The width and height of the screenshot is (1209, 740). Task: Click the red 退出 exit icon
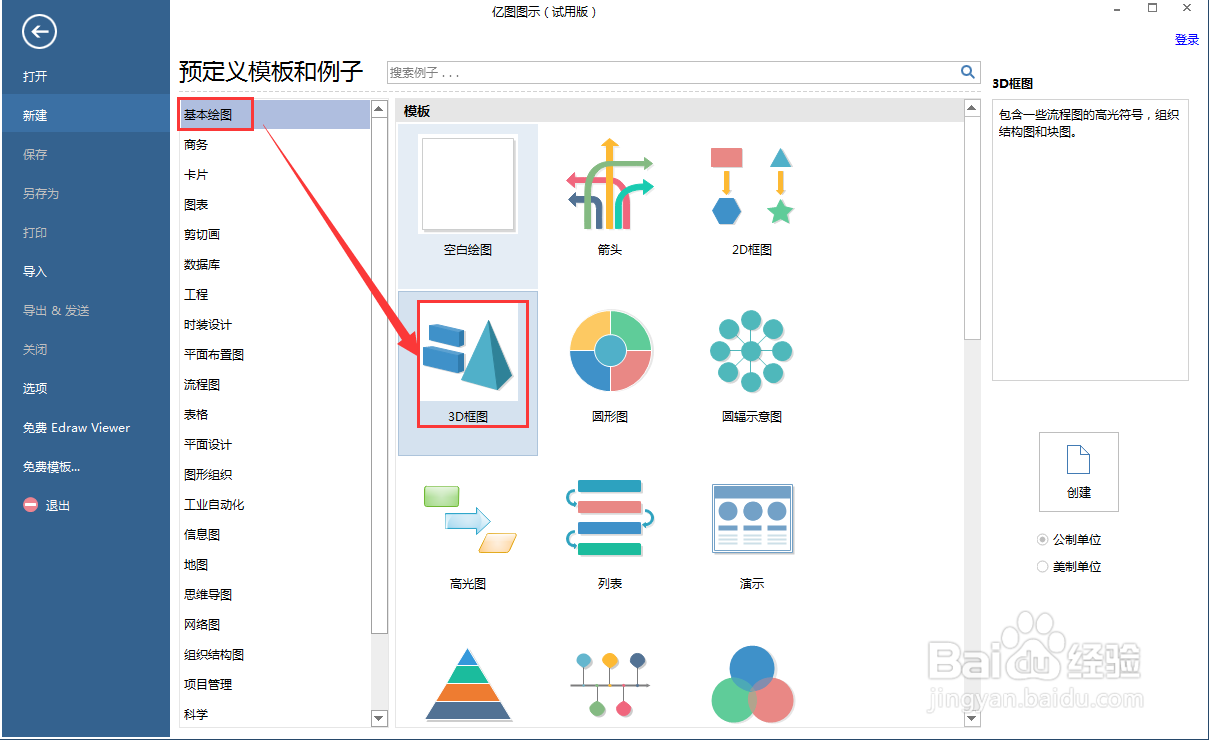coord(30,505)
